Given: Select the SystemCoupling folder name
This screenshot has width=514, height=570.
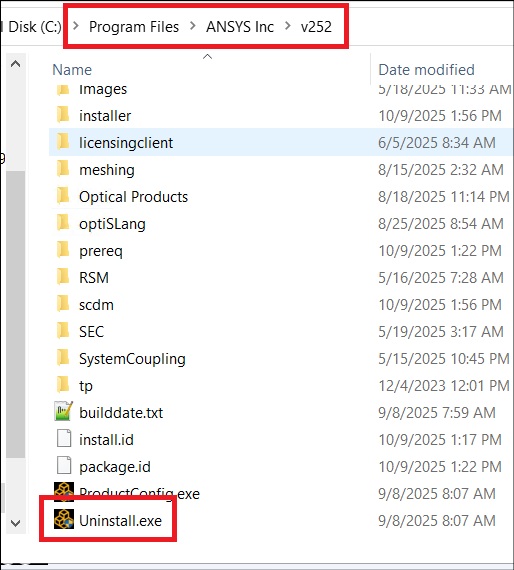Looking at the screenshot, I should 132,359.
